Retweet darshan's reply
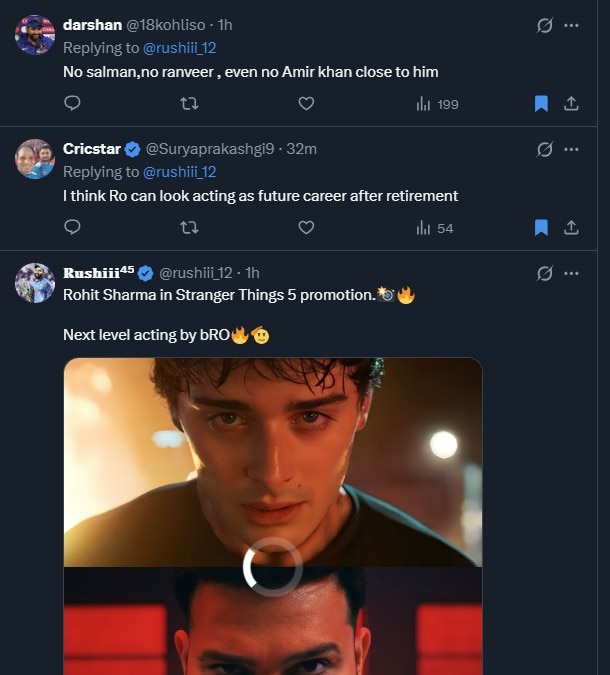Viewport: 610px width, 675px height. click(x=188, y=103)
